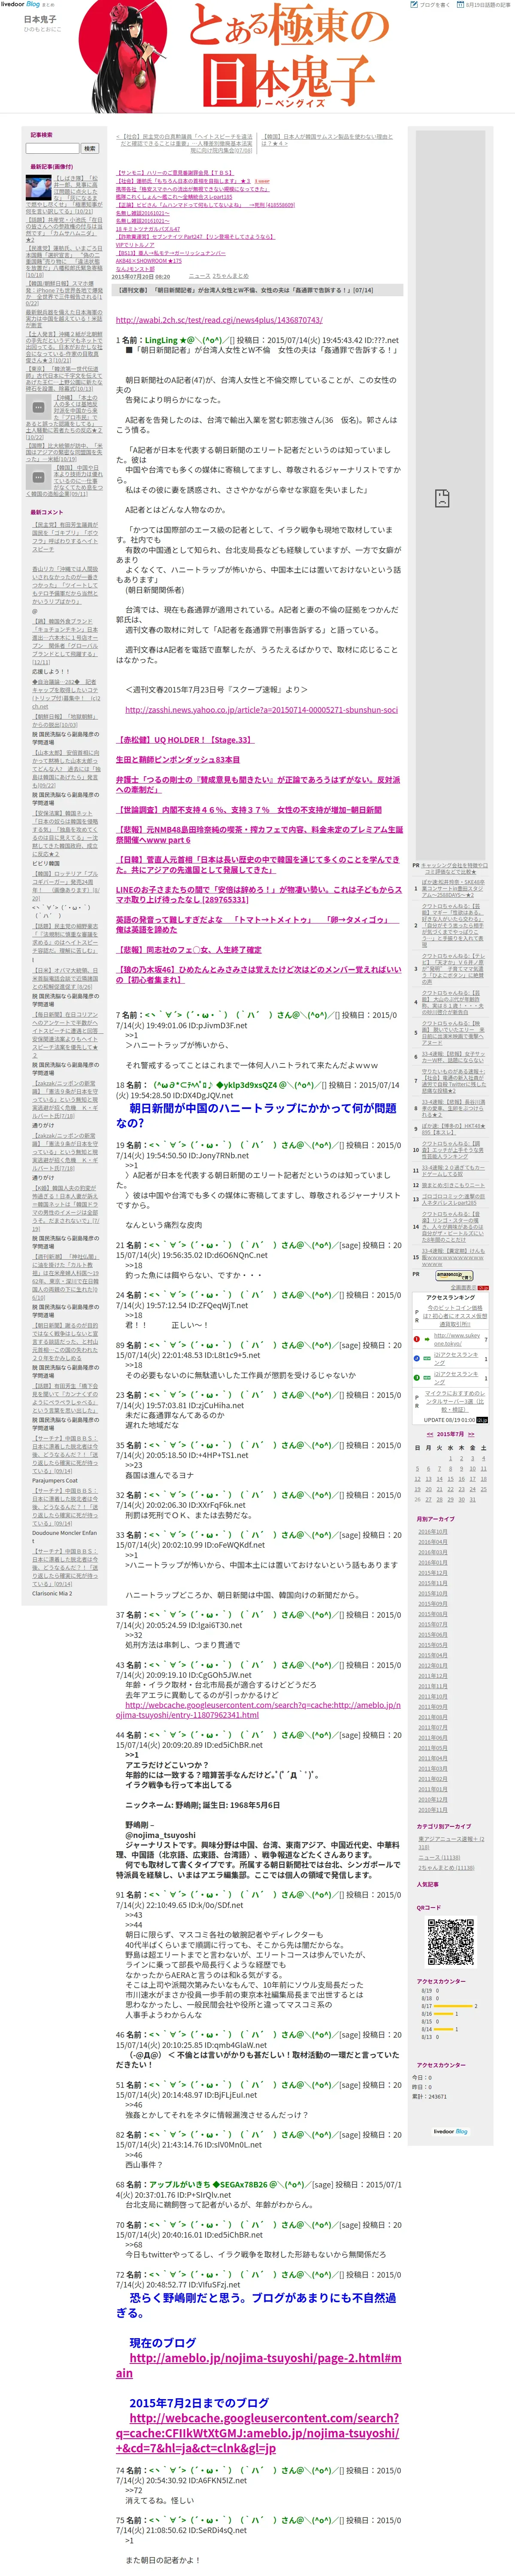The image size is (515, 2576).
Task: Open the 【赤松健】UQ HOLDER!【Stage.33】 link
Action: (x=185, y=740)
